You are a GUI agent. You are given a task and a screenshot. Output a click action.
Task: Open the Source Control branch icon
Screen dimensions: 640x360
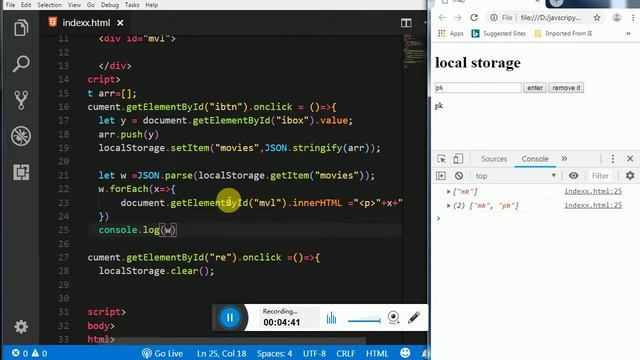(x=21, y=100)
